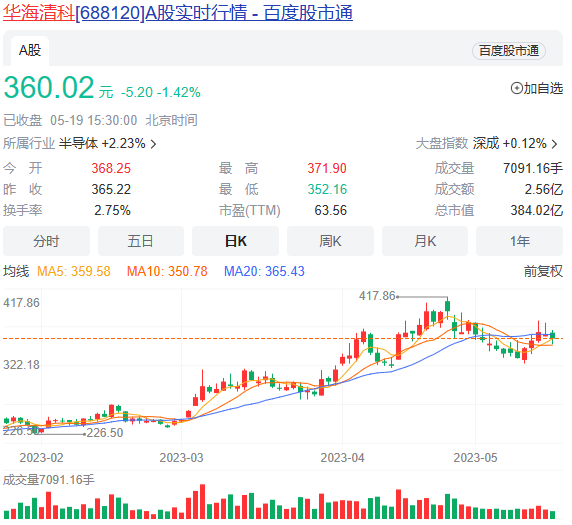Click the 最低 value 352.16

(x=327, y=189)
